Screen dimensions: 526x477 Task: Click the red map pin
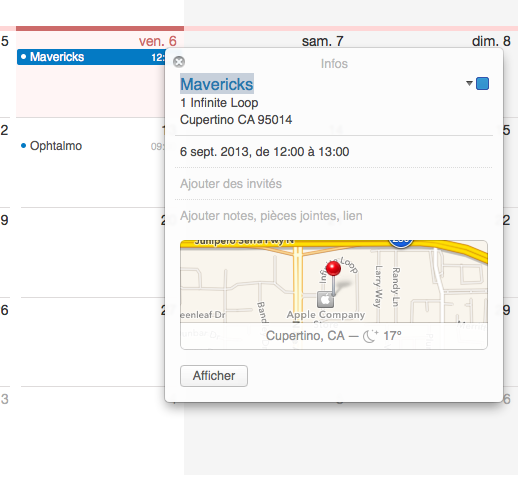(x=333, y=269)
